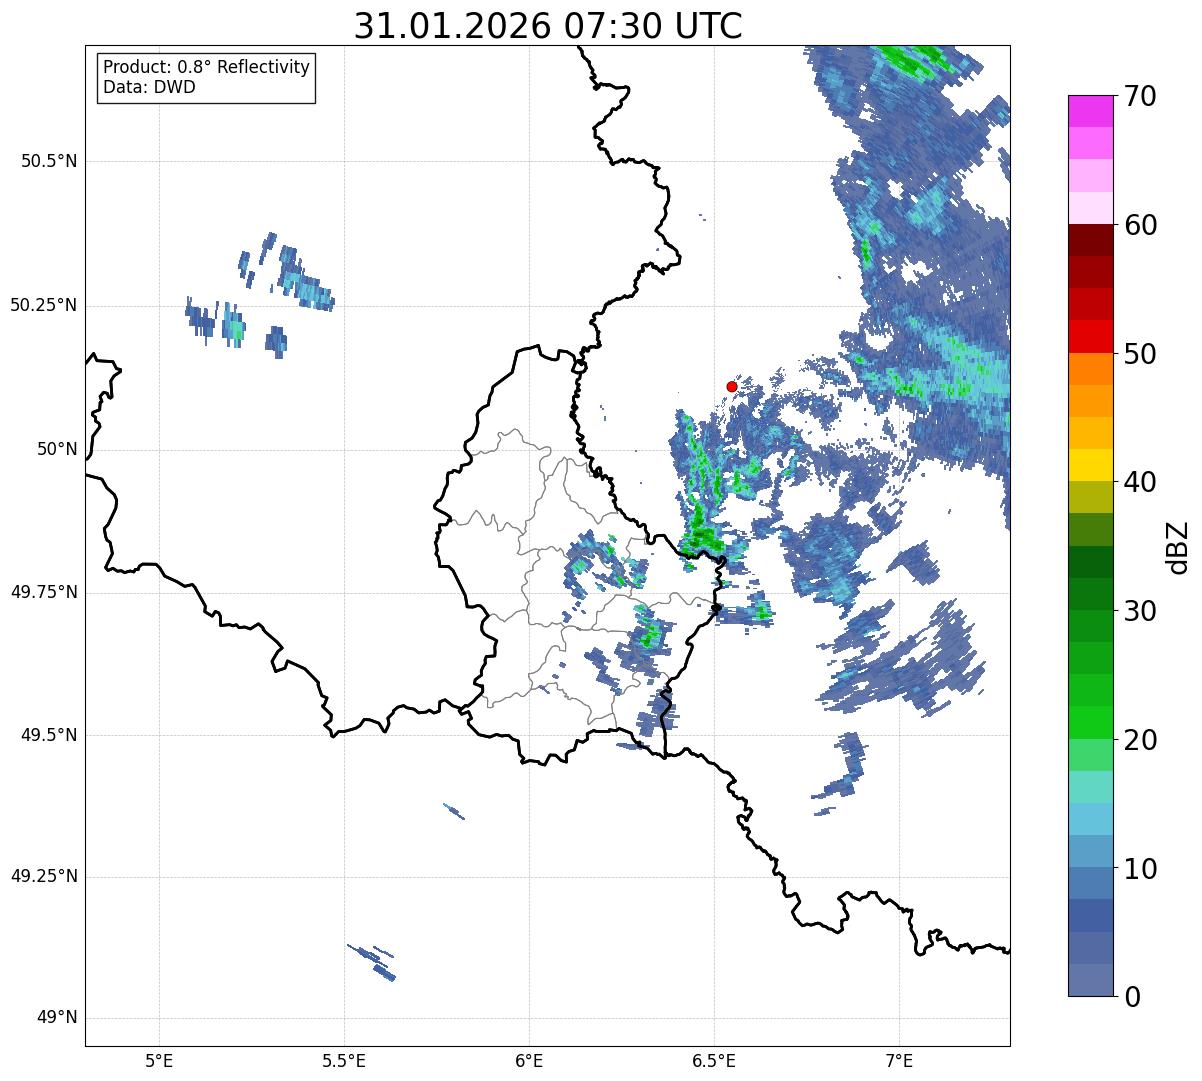Click the '5°E' longitude label
1202x1081 pixels.
coord(159,1060)
